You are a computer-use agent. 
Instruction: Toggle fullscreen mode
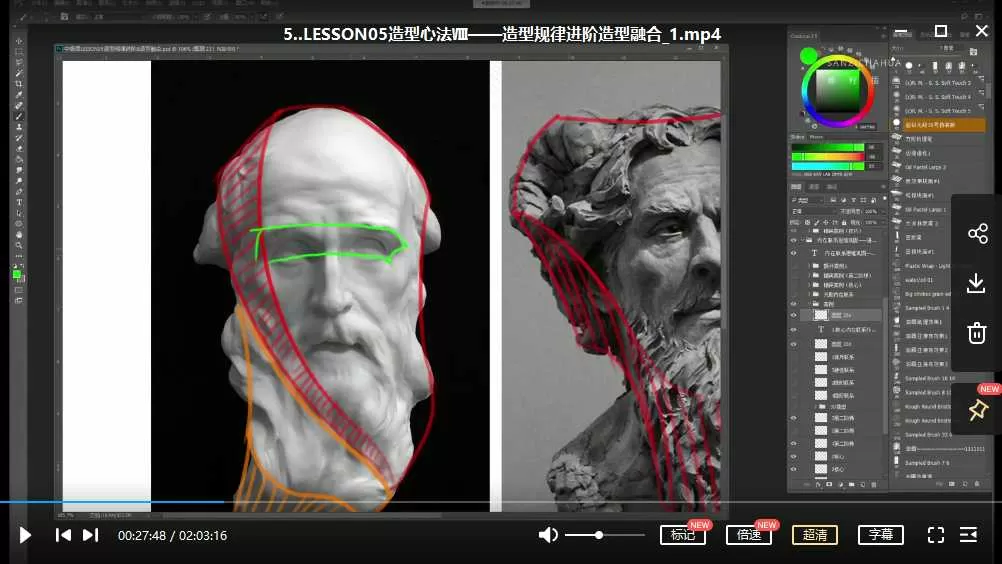(x=936, y=535)
